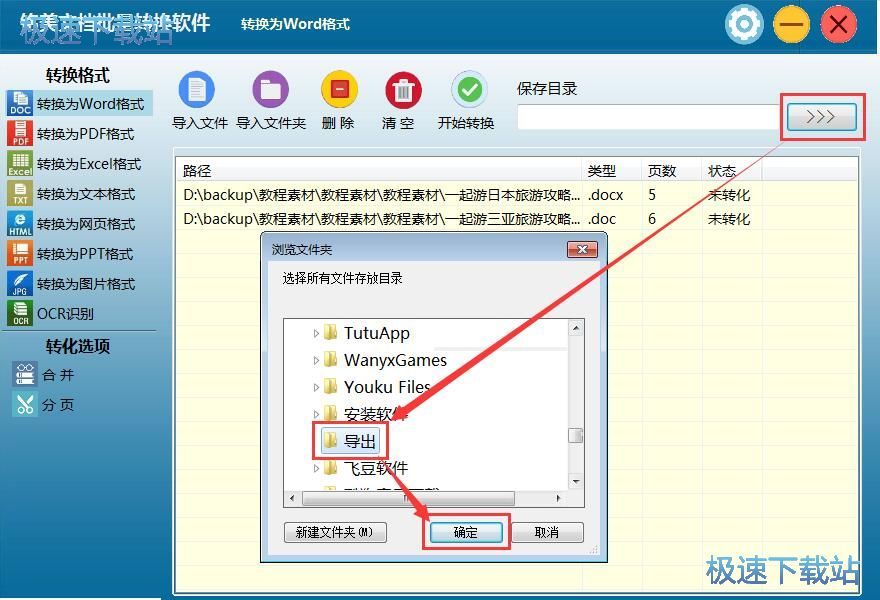Expand the WanyxGames folder node
880x600 pixels.
point(316,360)
